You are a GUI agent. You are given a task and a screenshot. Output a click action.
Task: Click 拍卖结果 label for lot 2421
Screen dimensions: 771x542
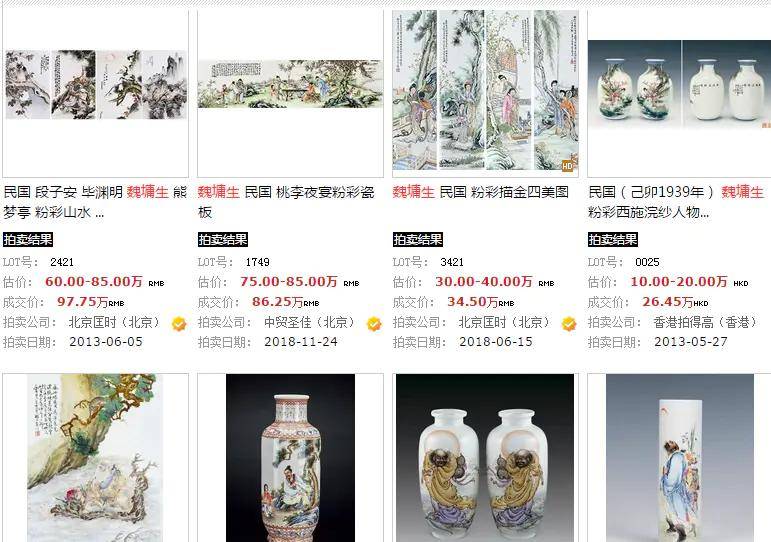click(28, 240)
